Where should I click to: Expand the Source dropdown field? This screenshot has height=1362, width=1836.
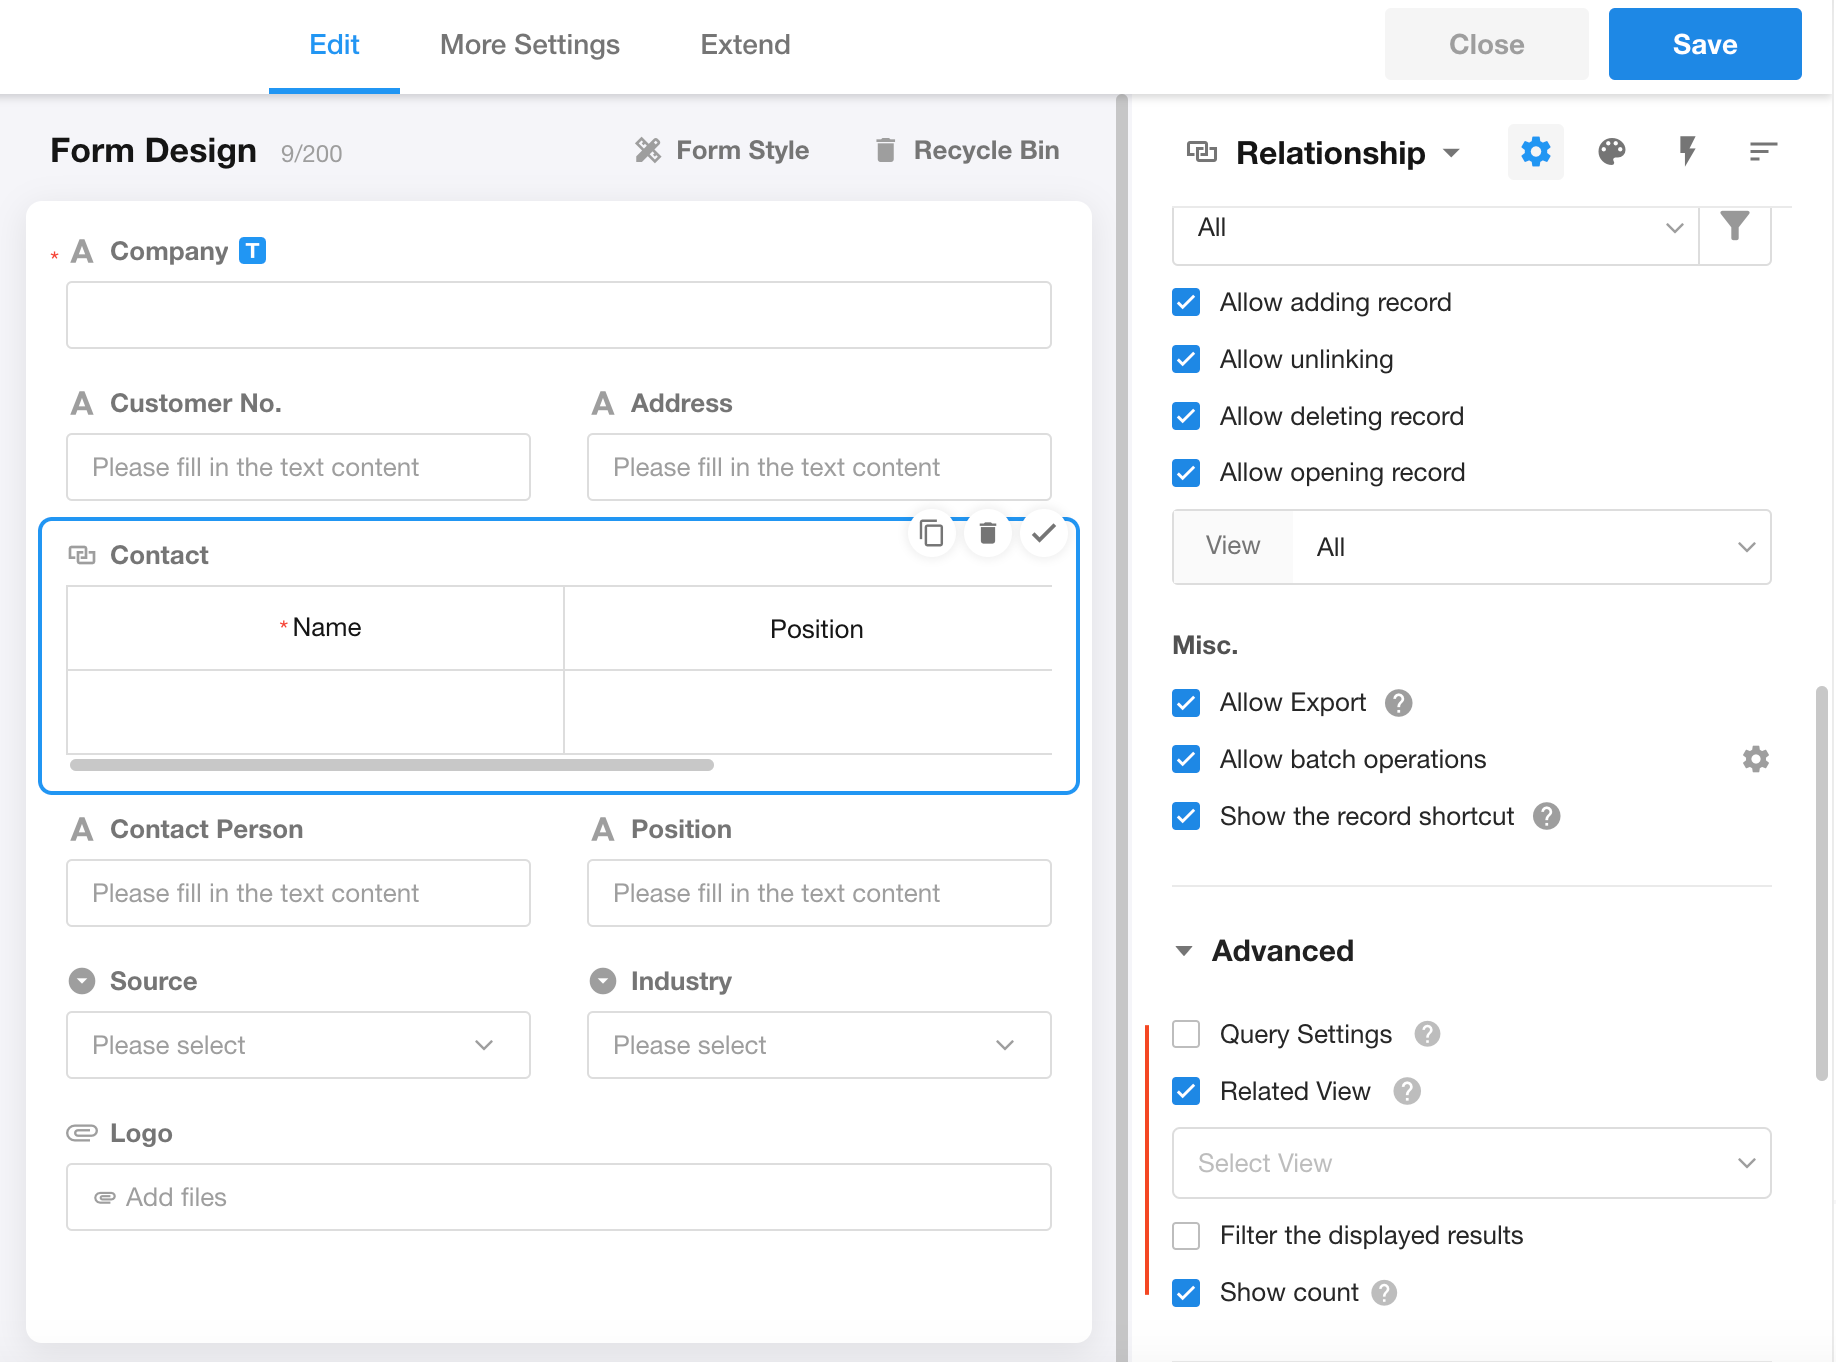298,1046
